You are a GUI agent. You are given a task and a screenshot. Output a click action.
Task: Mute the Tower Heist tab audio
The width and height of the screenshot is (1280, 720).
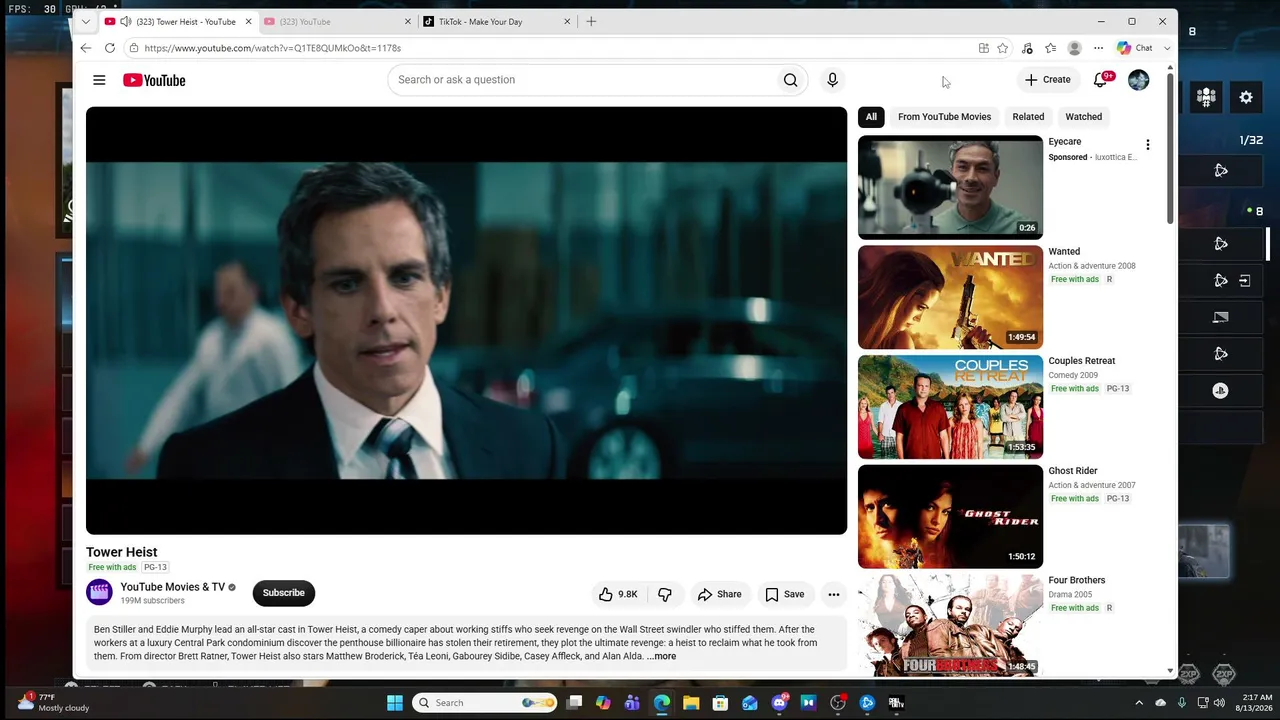[x=125, y=21]
